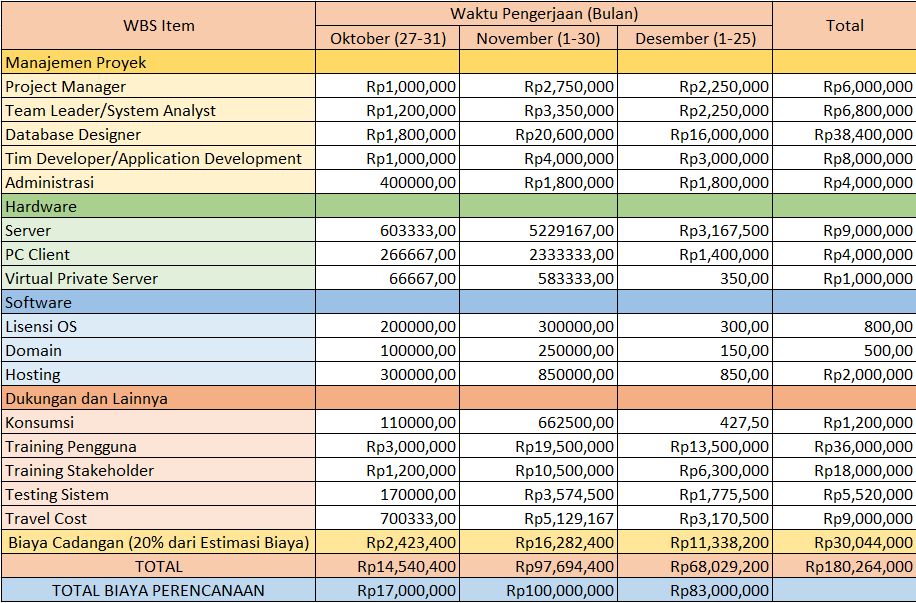Select the WBS Item header cell
Screen dimensions: 916x603
pyautogui.click(x=158, y=26)
